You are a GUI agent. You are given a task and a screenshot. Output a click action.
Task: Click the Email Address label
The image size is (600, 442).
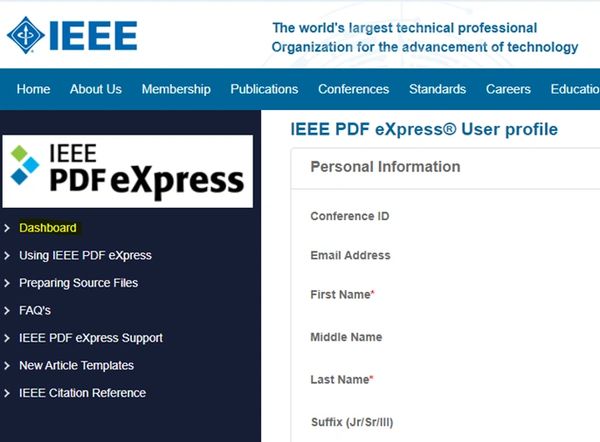351,255
